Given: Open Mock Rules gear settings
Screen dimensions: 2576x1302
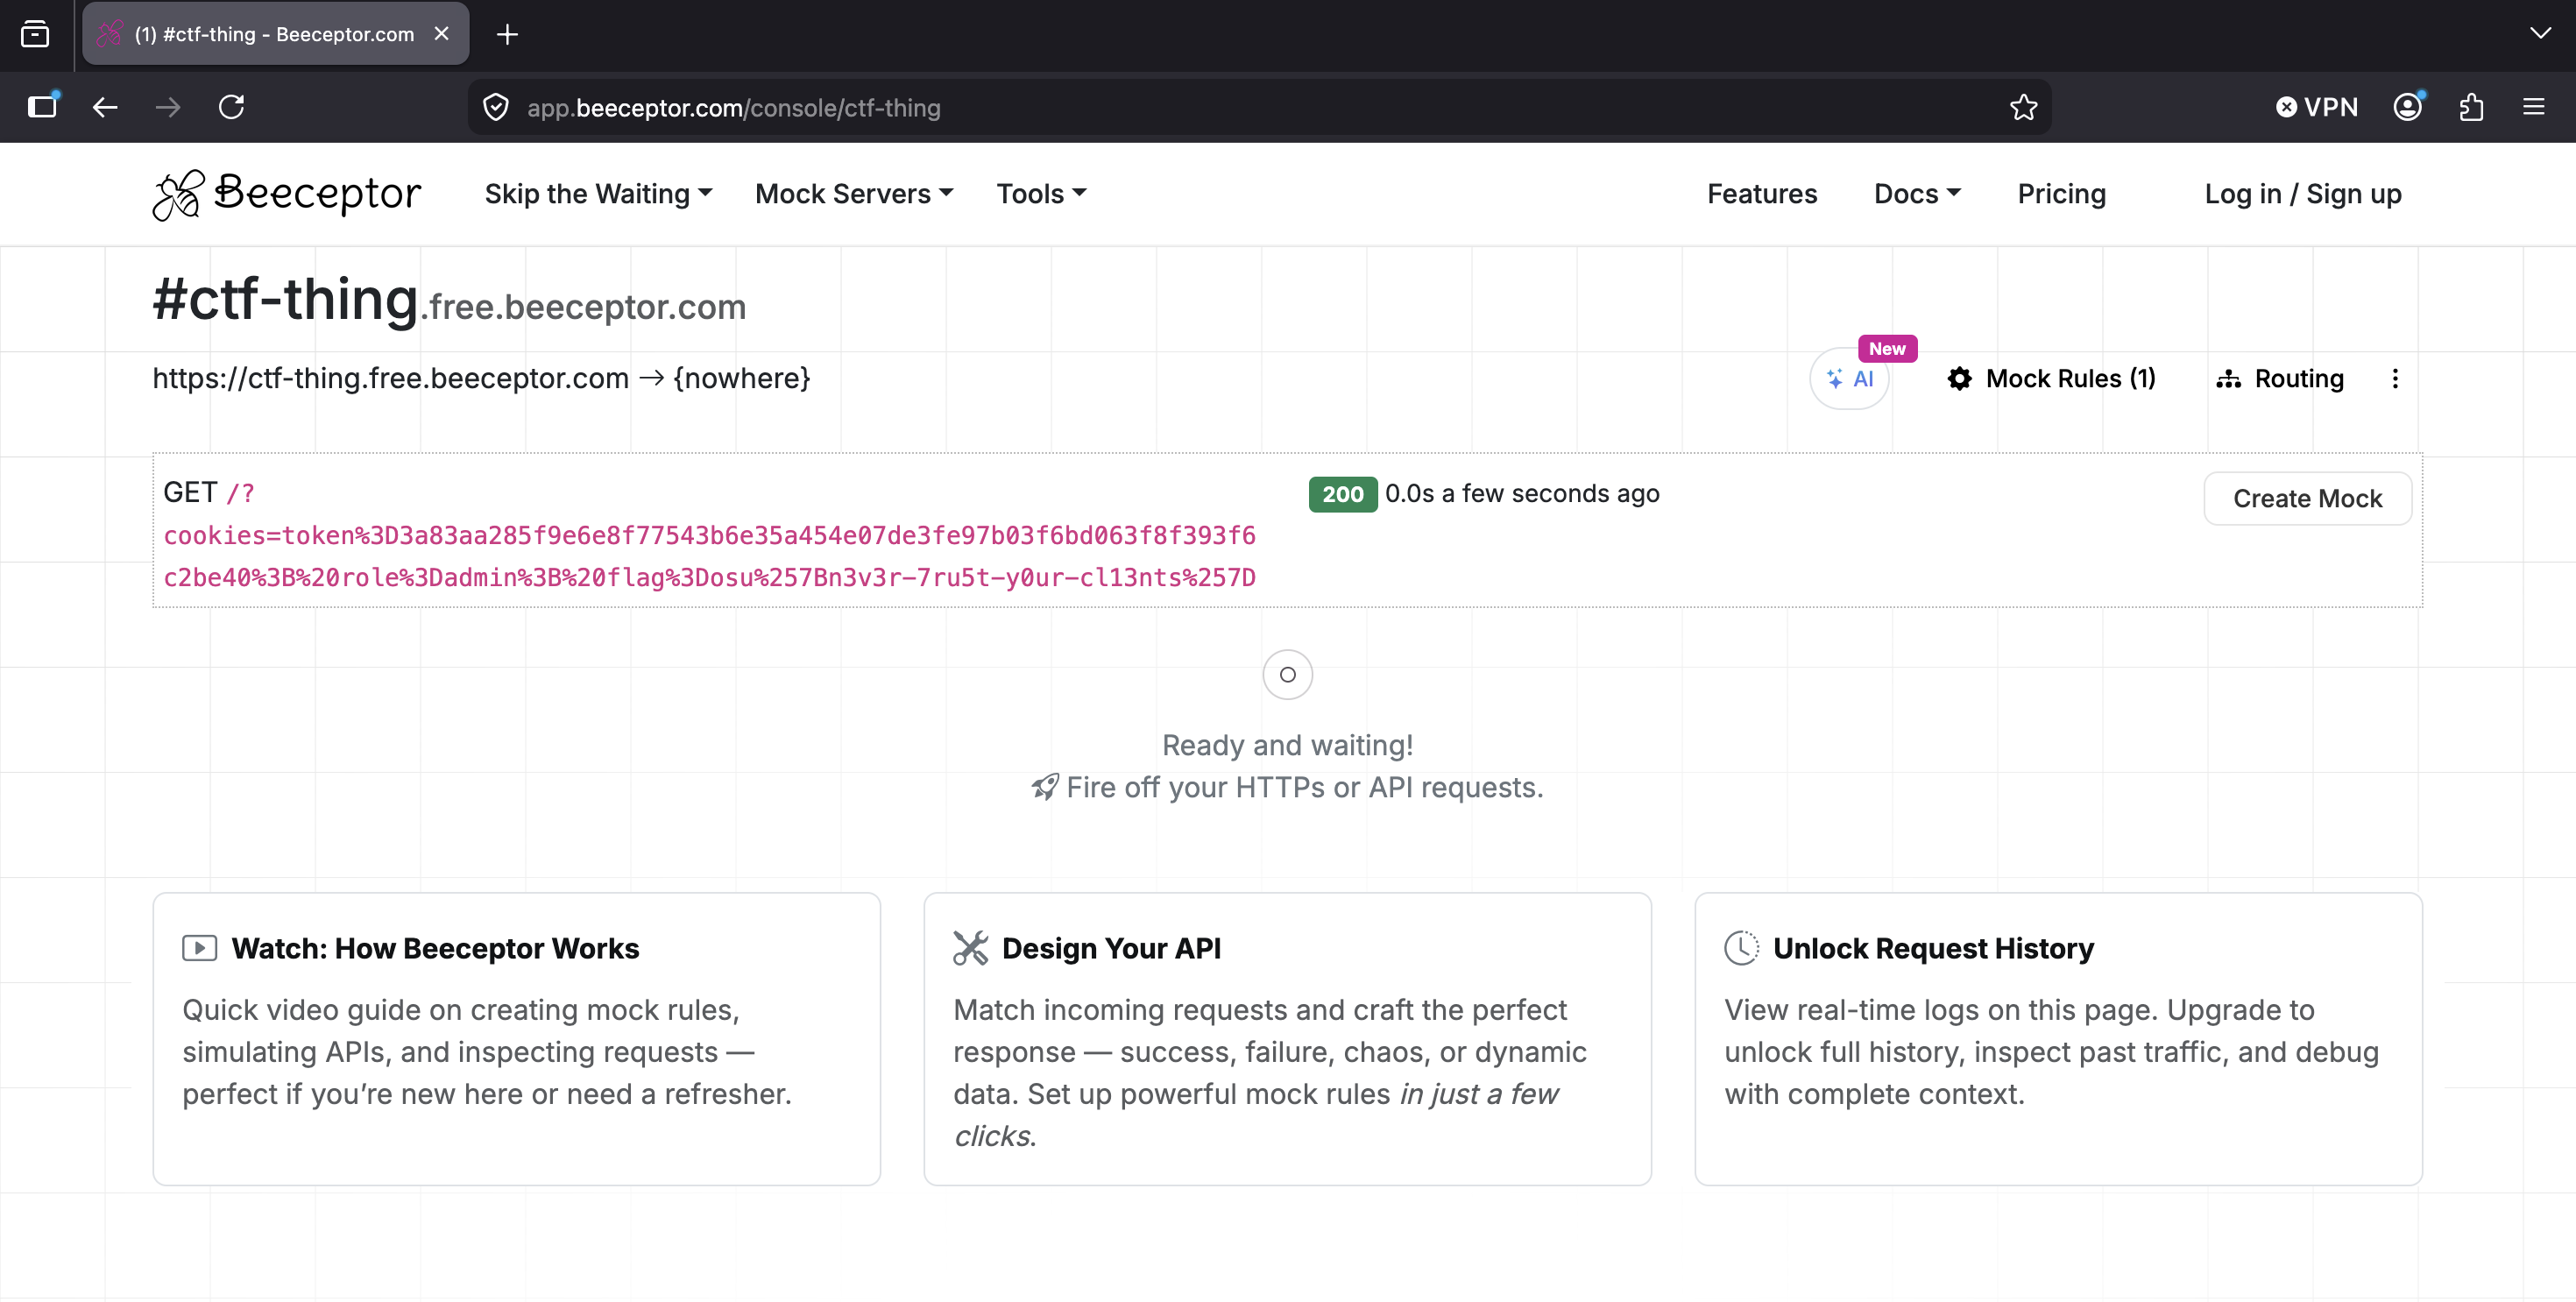Looking at the screenshot, I should click(2051, 379).
